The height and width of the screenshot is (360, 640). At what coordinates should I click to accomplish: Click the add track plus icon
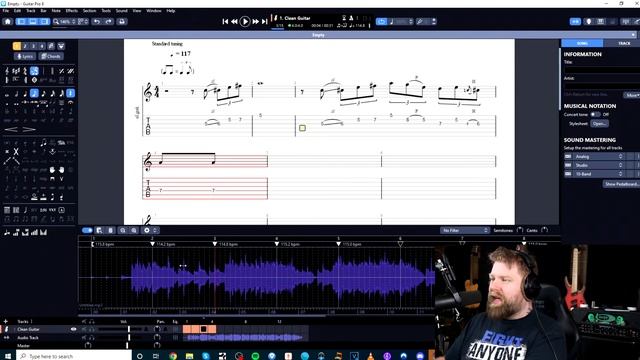point(5,322)
